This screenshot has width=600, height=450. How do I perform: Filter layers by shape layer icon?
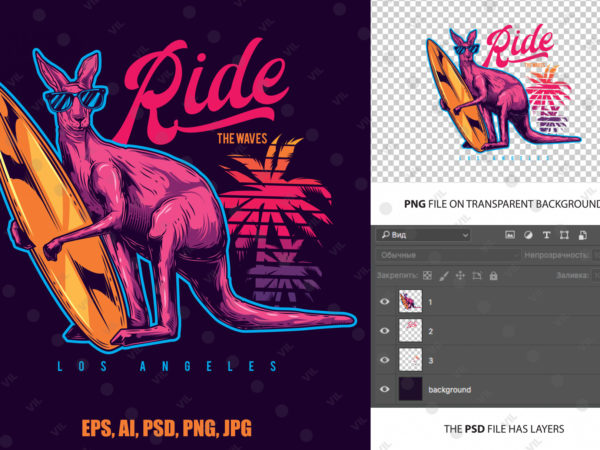coord(564,235)
